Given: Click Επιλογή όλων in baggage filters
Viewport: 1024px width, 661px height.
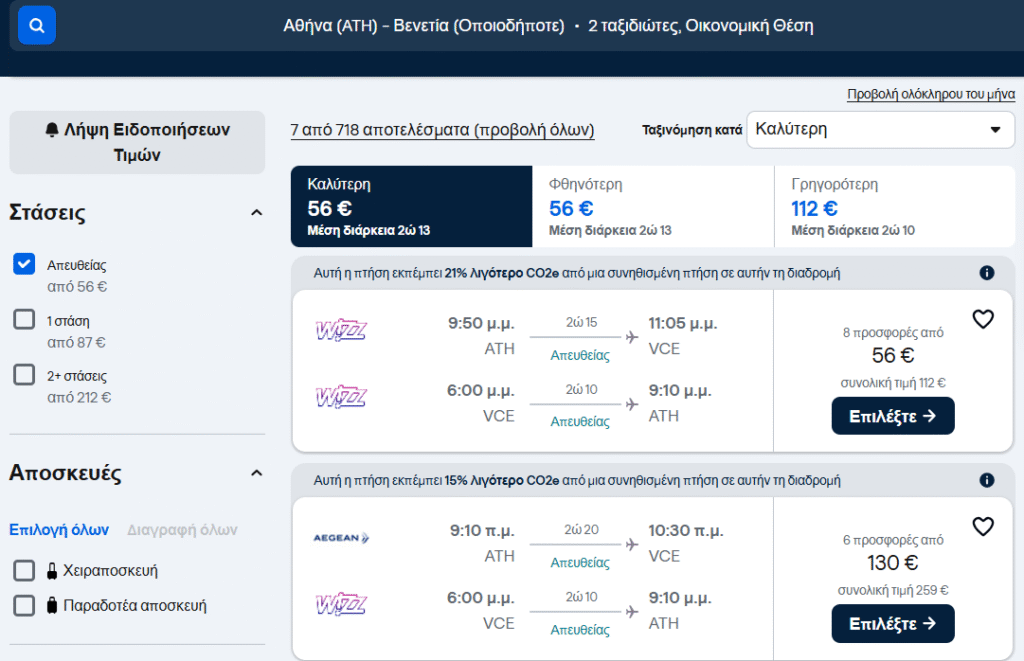Looking at the screenshot, I should (x=59, y=530).
